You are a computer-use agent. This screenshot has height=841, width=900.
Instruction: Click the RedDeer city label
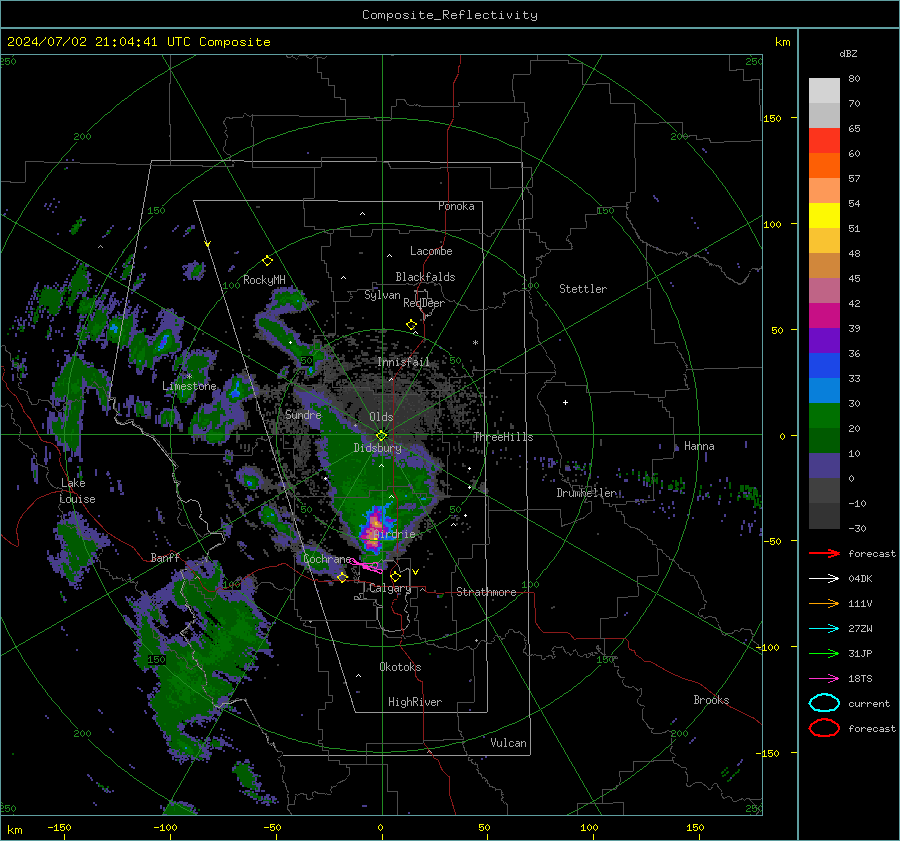coord(424,303)
